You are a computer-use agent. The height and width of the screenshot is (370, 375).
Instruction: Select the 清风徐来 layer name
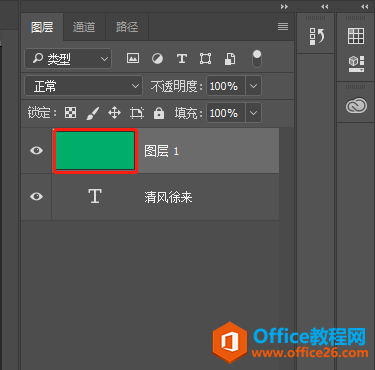pyautogui.click(x=168, y=197)
